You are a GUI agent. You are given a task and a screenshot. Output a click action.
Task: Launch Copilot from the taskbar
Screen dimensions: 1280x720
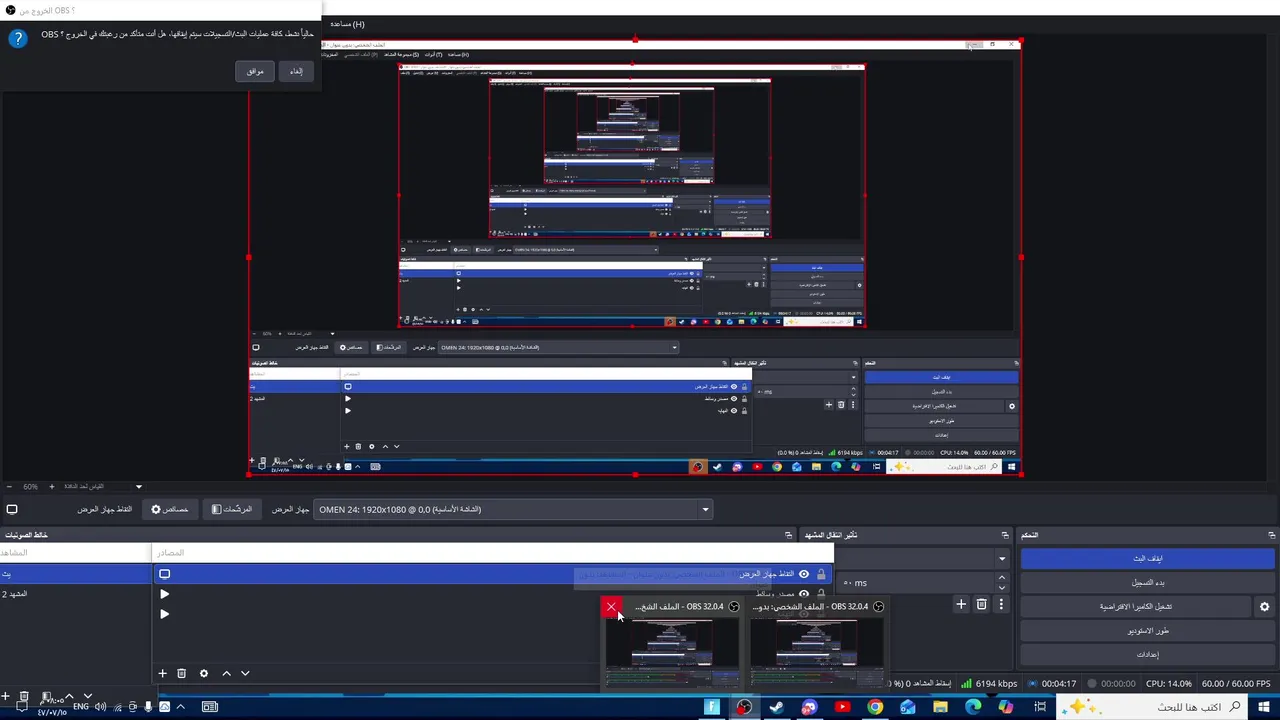1006,707
